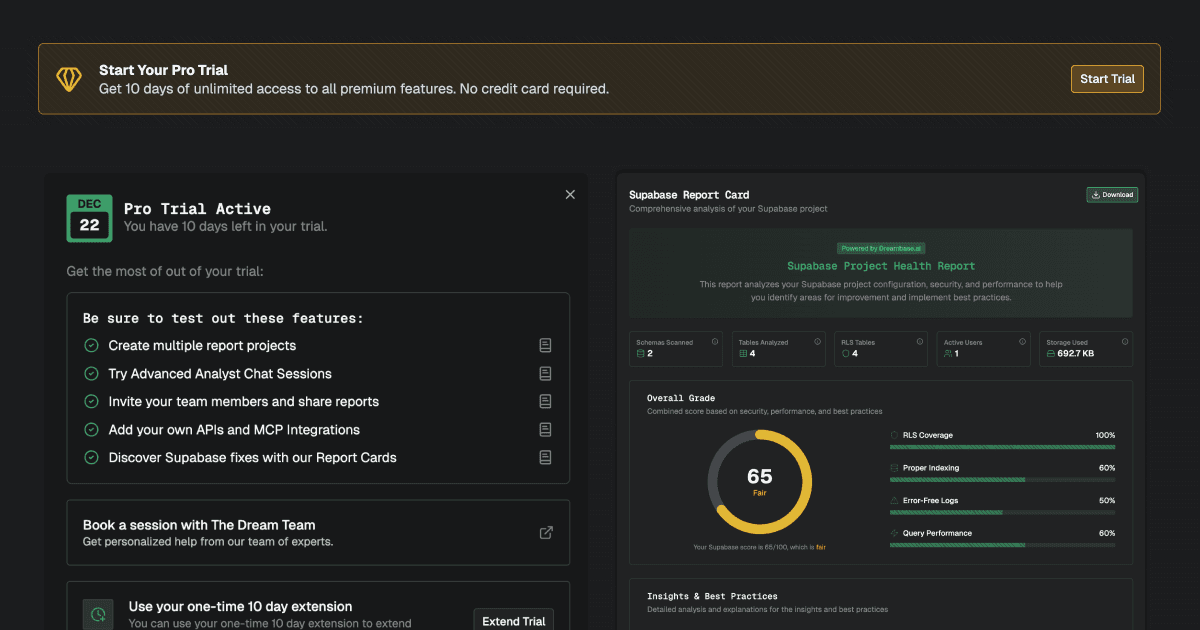Open docs icon for Discover Supabase fixes
This screenshot has width=1200, height=630.
pos(545,457)
